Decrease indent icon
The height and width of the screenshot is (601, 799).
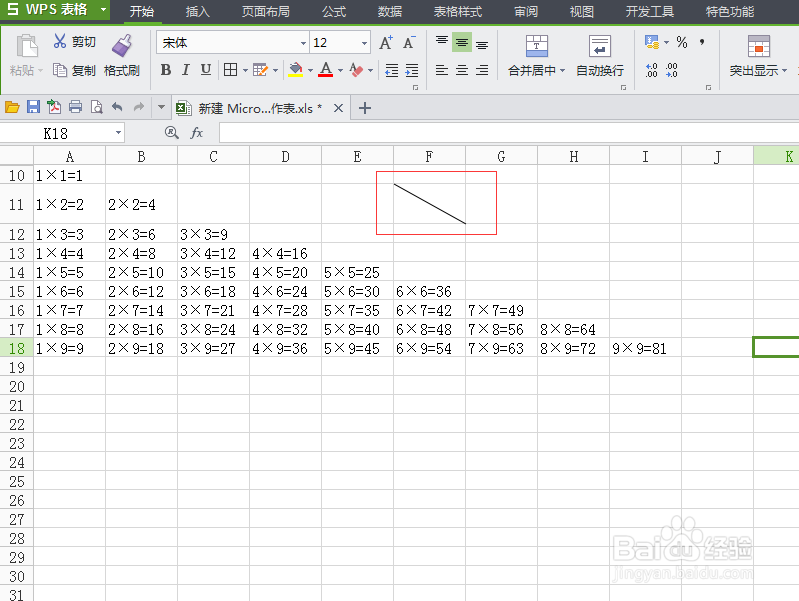pos(391,70)
